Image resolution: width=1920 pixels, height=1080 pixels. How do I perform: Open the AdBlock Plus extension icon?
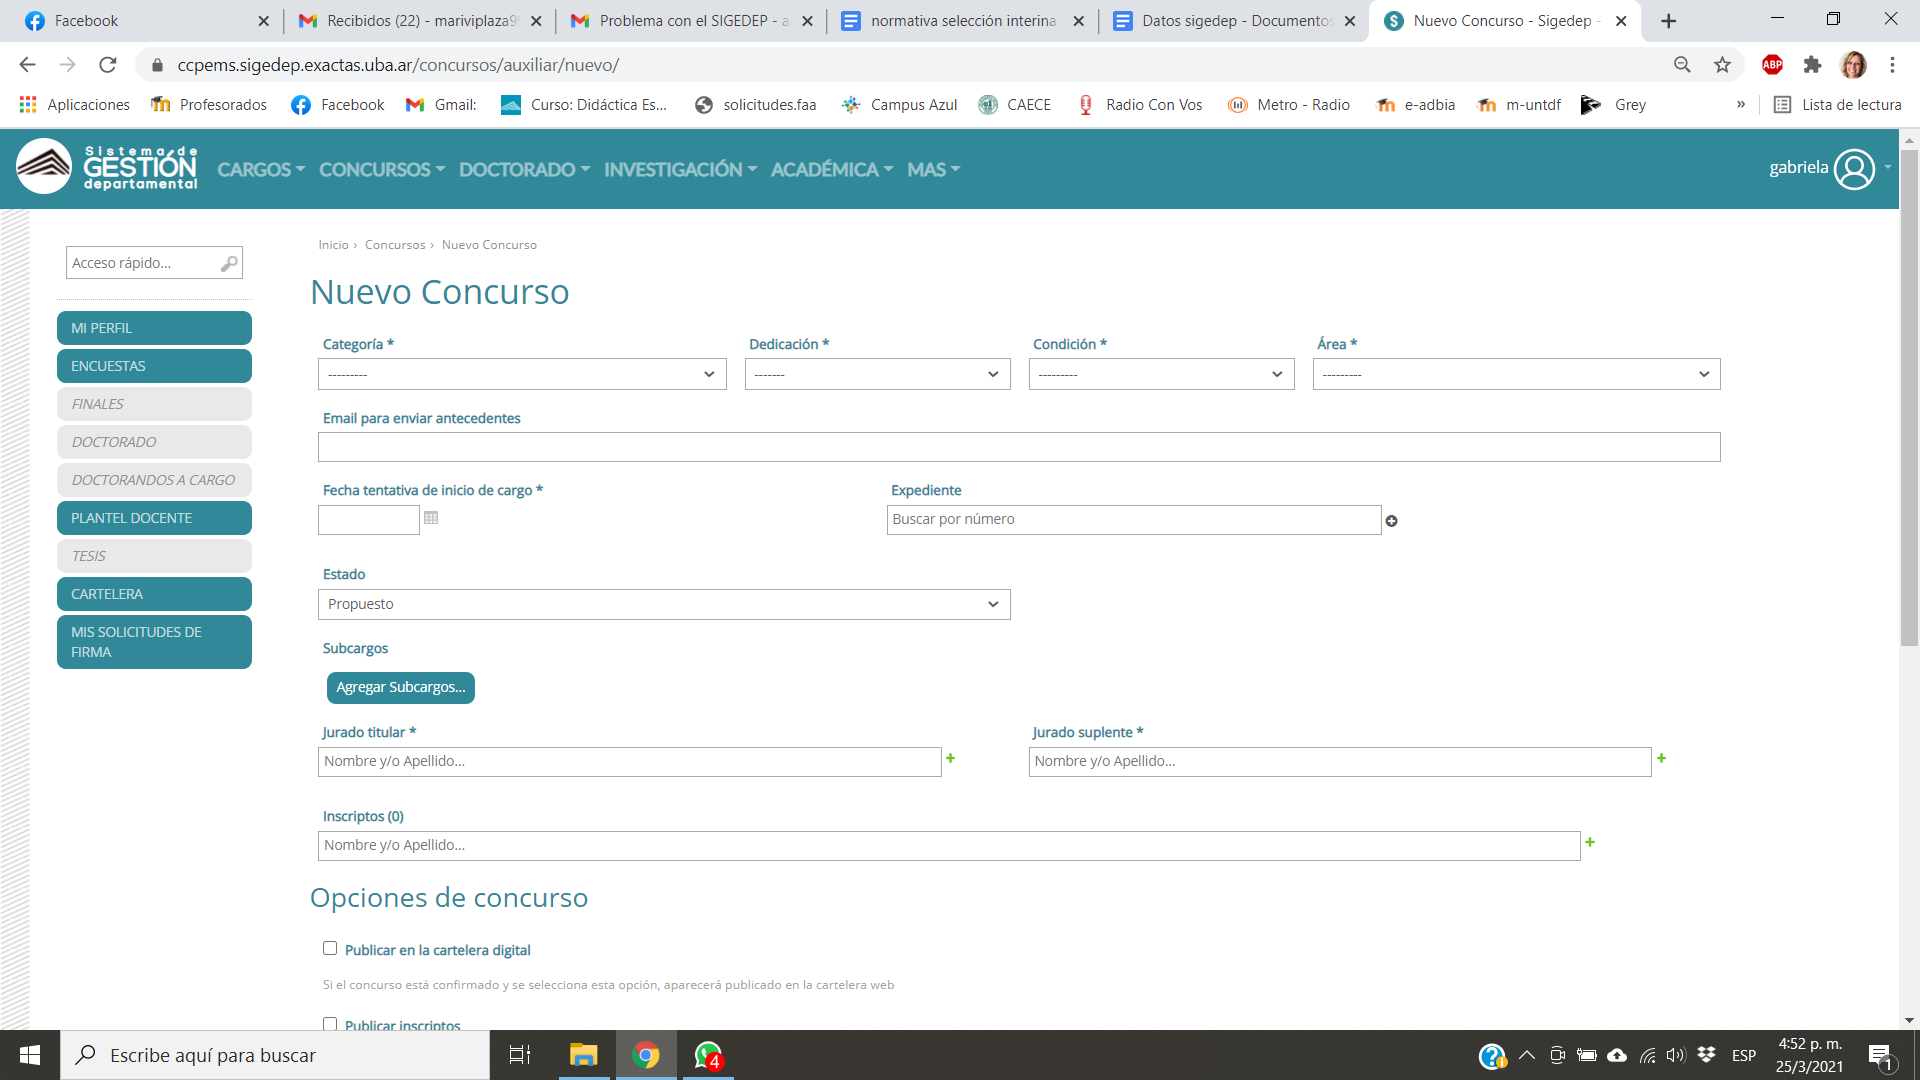click(1772, 65)
